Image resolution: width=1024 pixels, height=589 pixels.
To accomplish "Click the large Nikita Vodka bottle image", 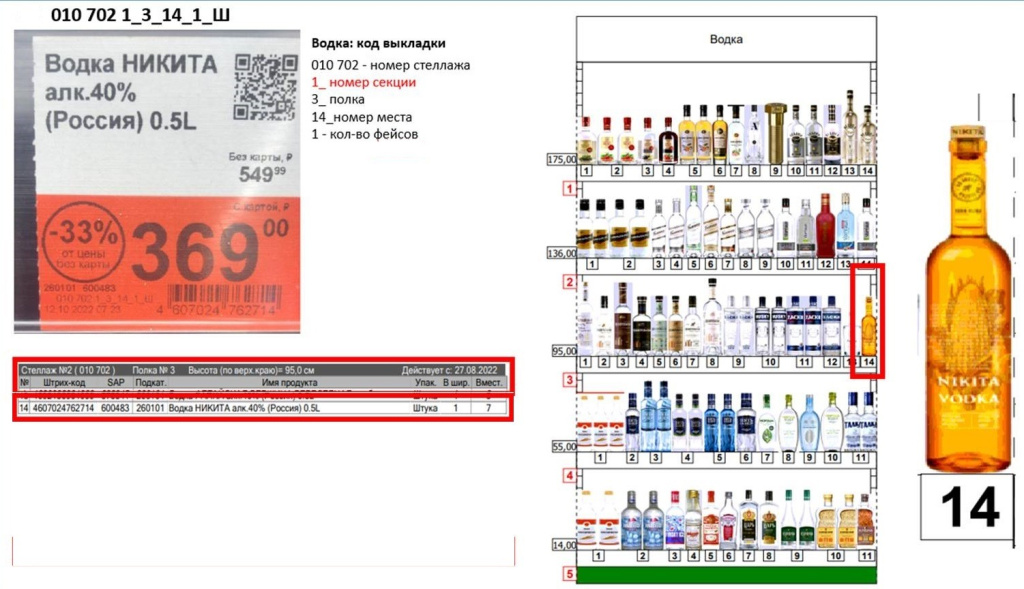I will click(x=968, y=298).
